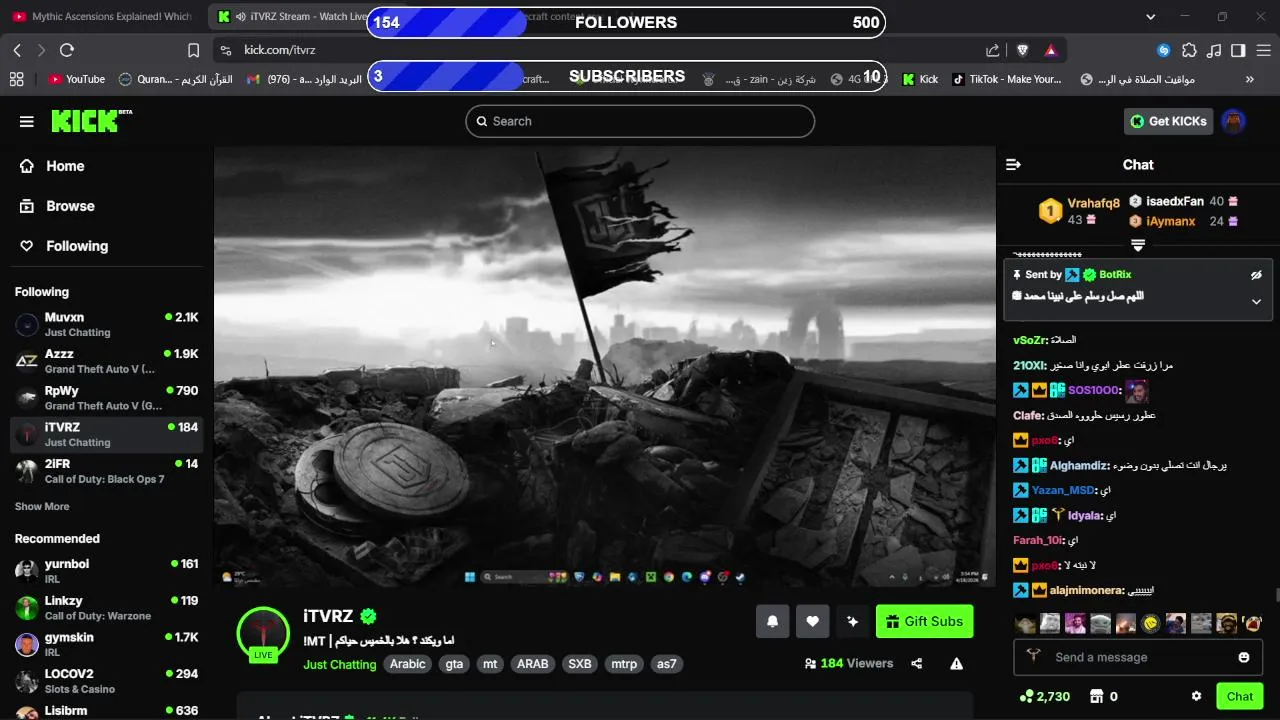The height and width of the screenshot is (720, 1280).
Task: Select the Arabic tag
Action: coord(407,664)
